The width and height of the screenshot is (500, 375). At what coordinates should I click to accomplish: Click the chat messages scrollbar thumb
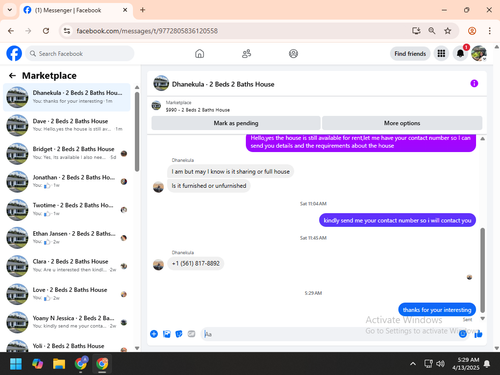(x=482, y=270)
